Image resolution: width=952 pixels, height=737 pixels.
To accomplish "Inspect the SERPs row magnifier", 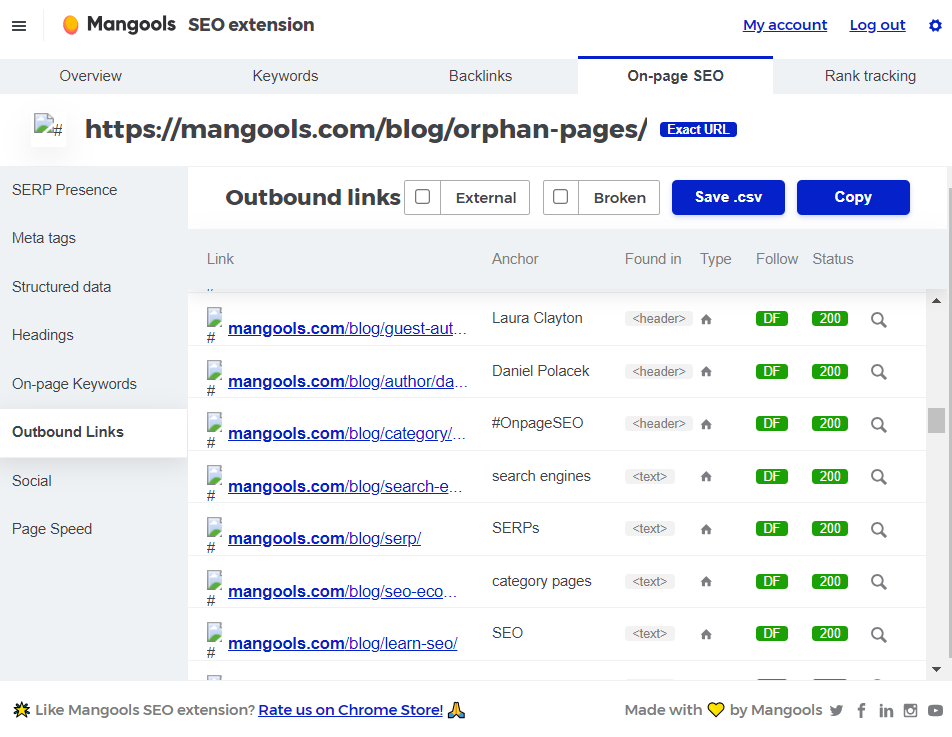I will [879, 529].
